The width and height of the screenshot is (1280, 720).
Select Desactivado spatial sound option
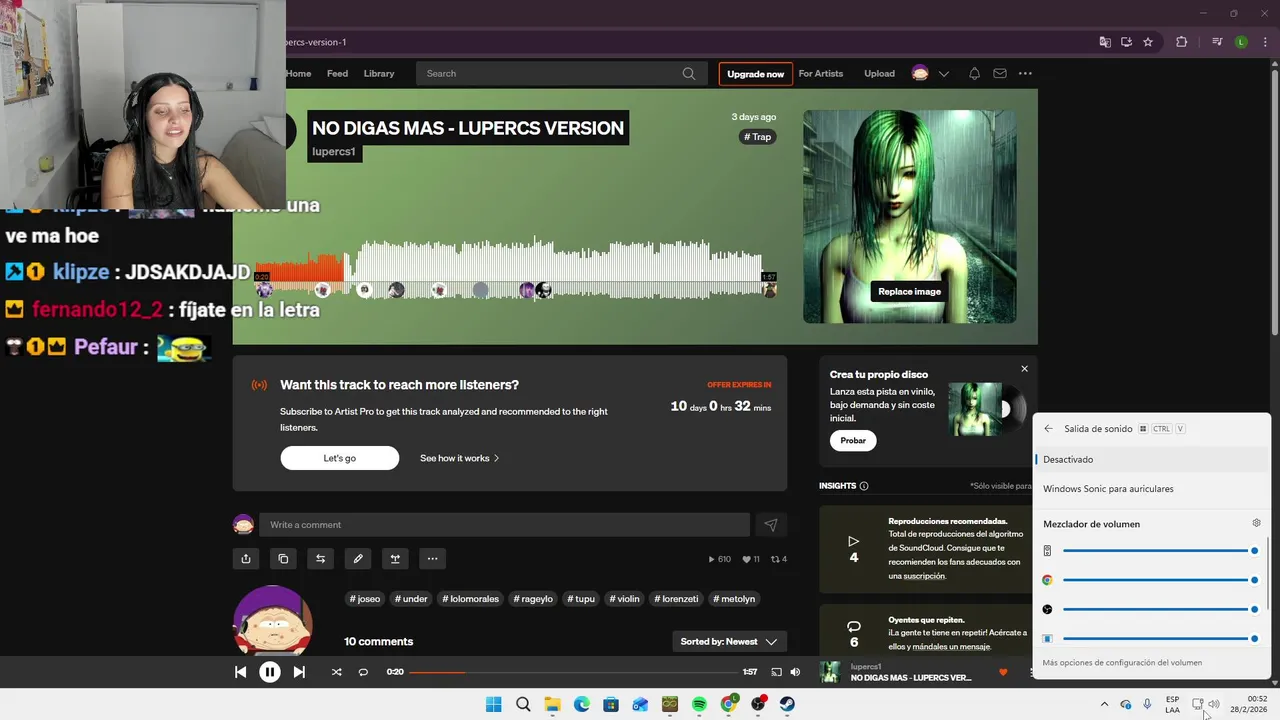tap(1150, 459)
